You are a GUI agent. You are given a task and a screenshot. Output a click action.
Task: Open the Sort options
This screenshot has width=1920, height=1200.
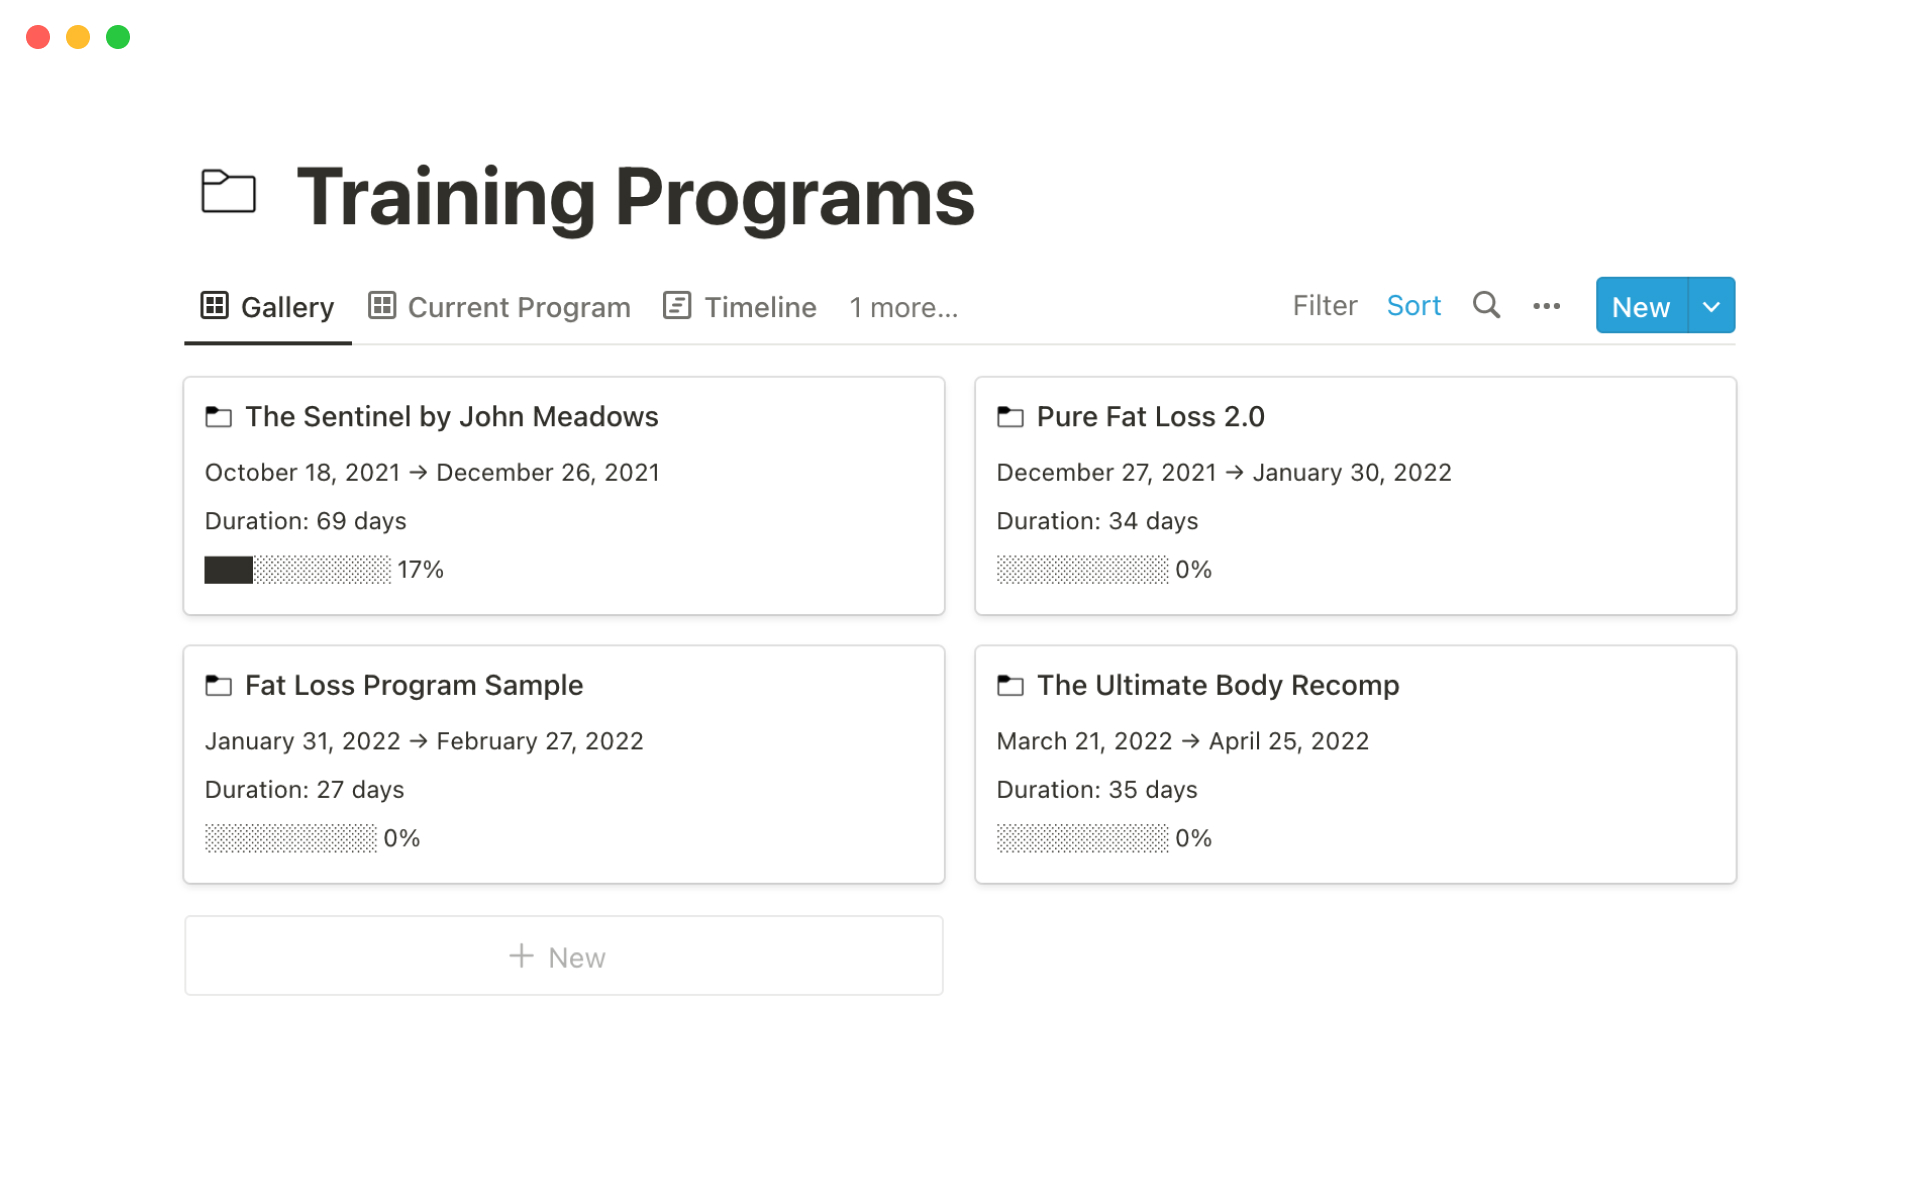tap(1413, 306)
